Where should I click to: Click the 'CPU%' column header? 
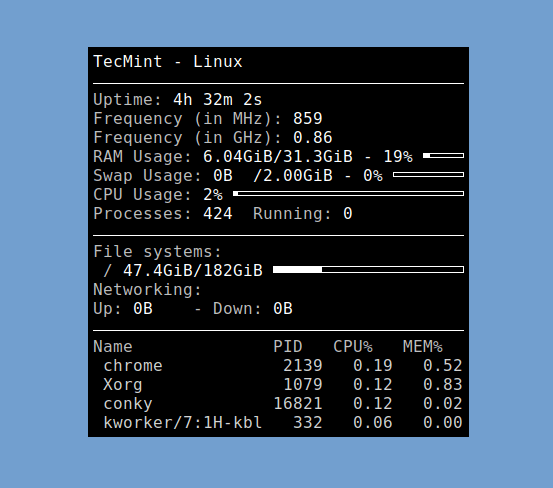pyautogui.click(x=353, y=347)
